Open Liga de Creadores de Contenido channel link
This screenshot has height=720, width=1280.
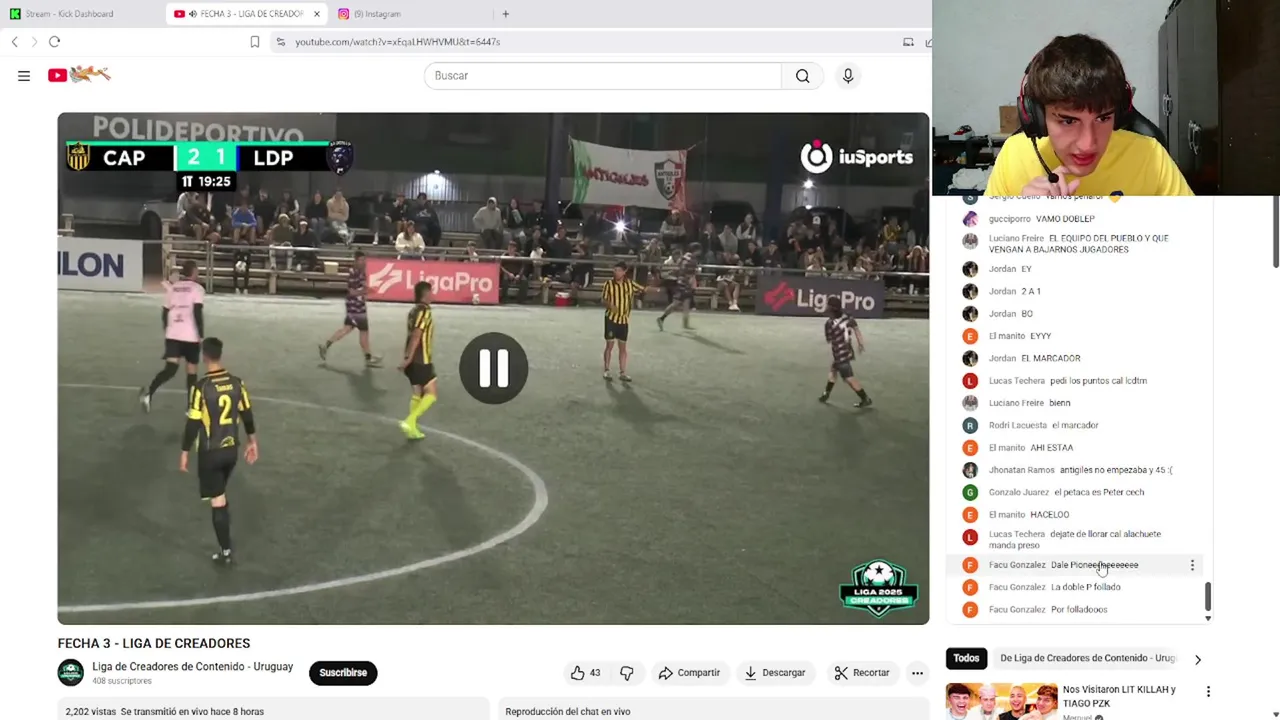[193, 667]
